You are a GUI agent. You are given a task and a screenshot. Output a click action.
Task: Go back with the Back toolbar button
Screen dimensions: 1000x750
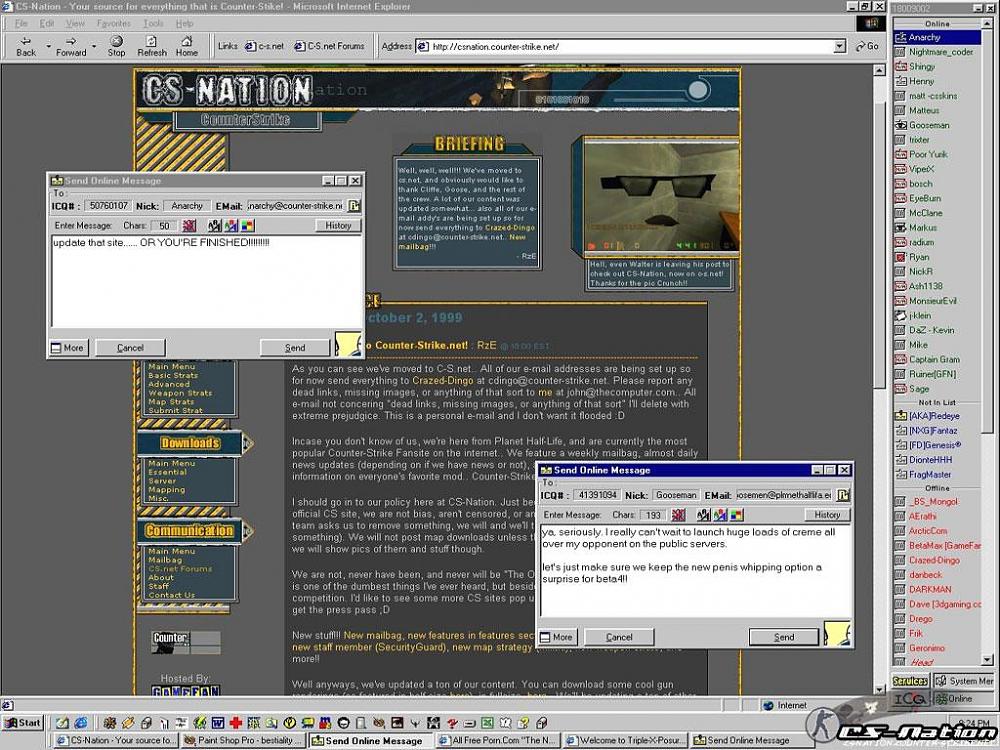26,47
